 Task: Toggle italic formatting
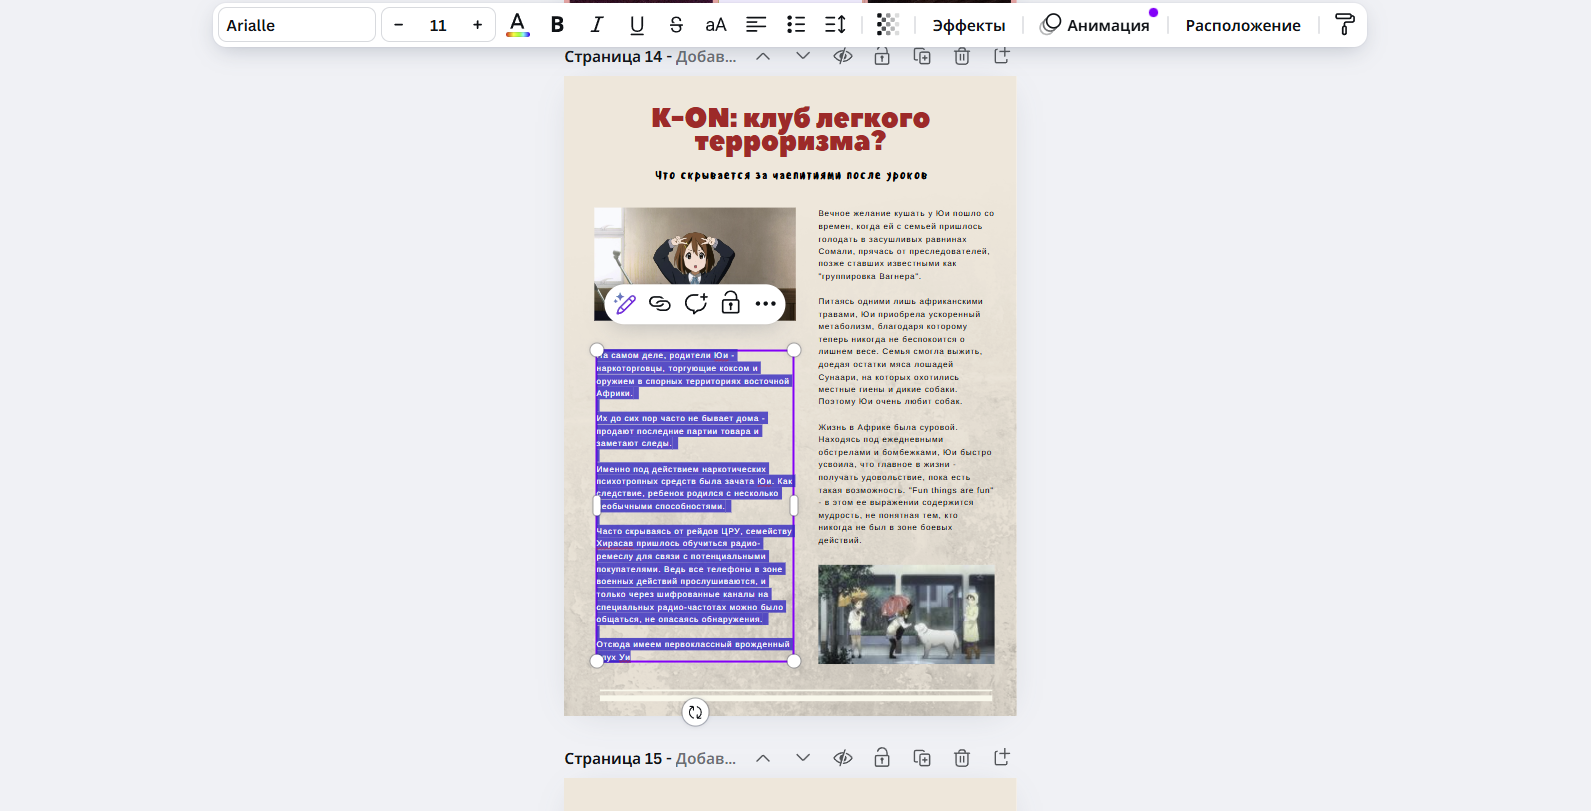597,25
